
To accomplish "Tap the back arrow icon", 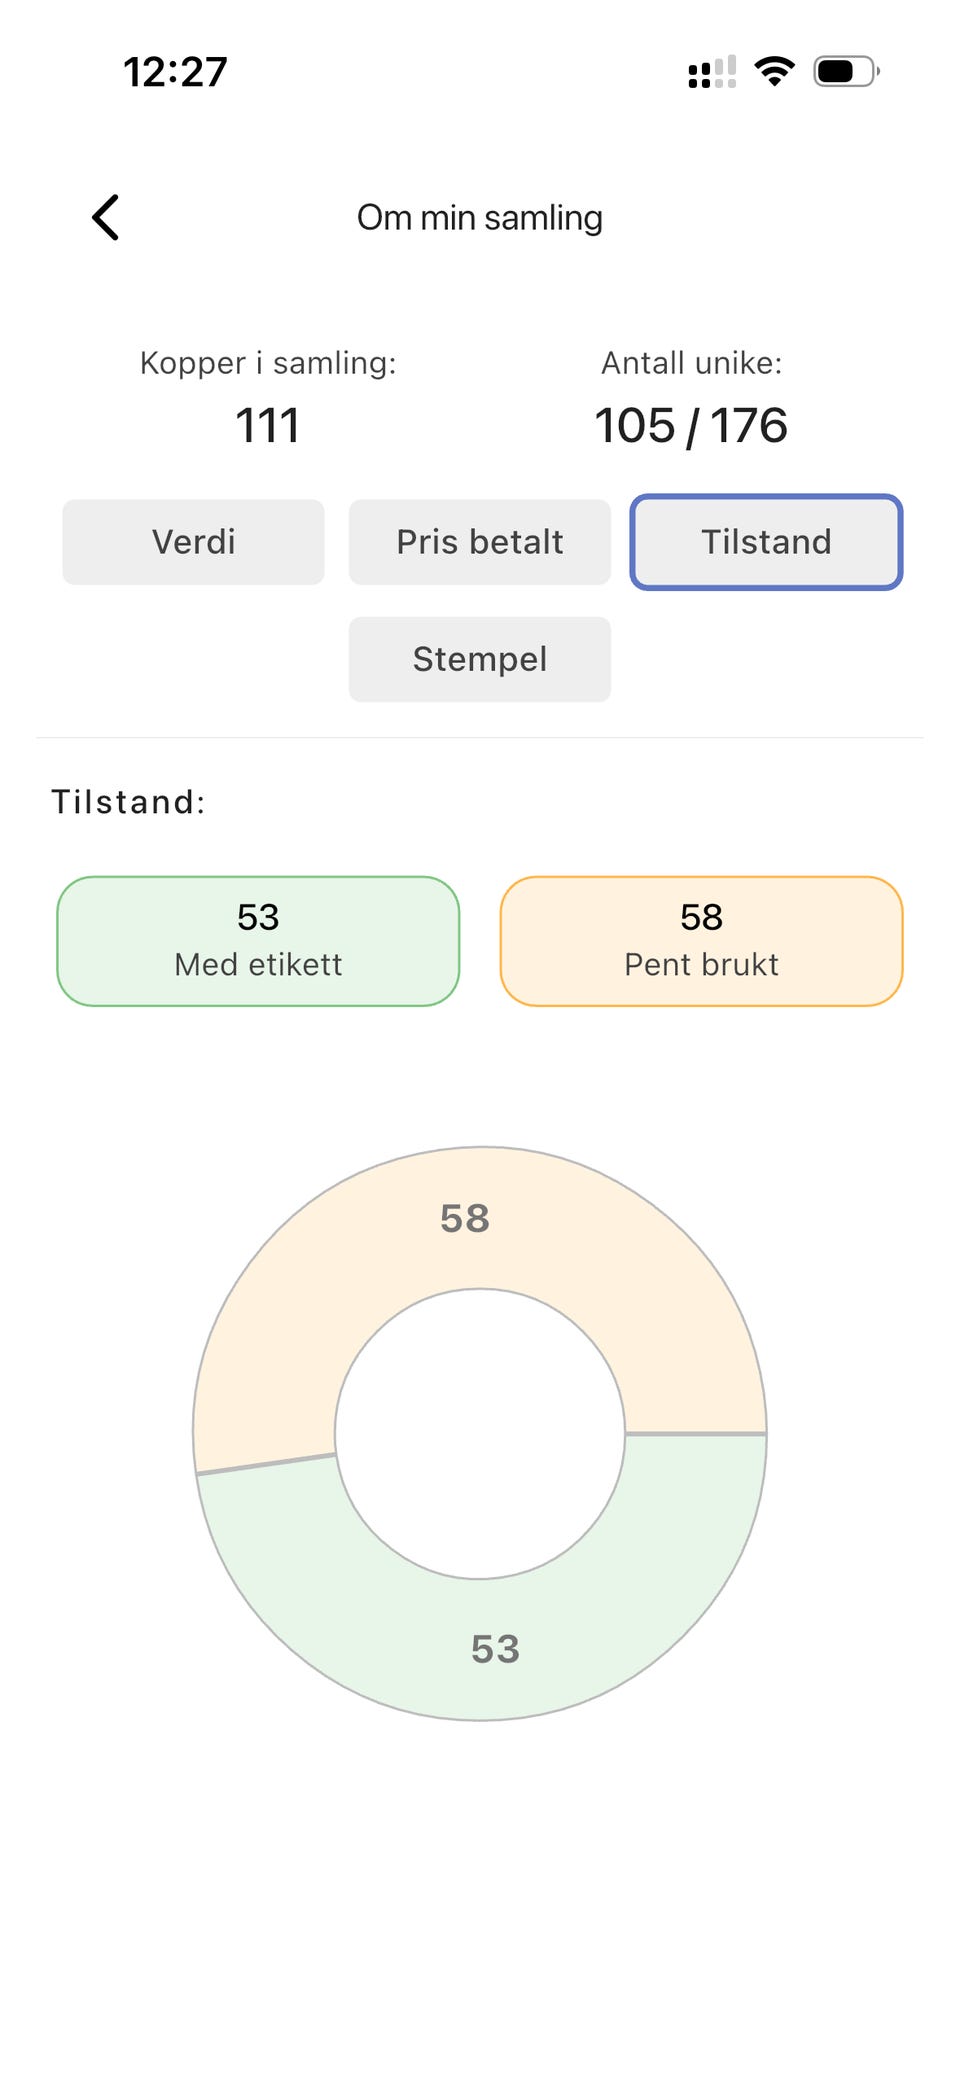I will [x=106, y=217].
